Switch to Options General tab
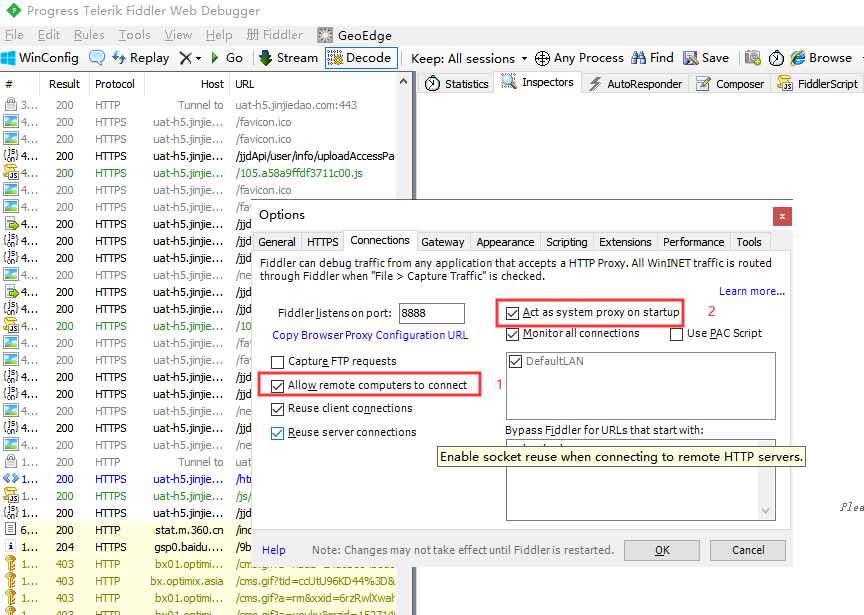864x615 pixels. [x=277, y=242]
